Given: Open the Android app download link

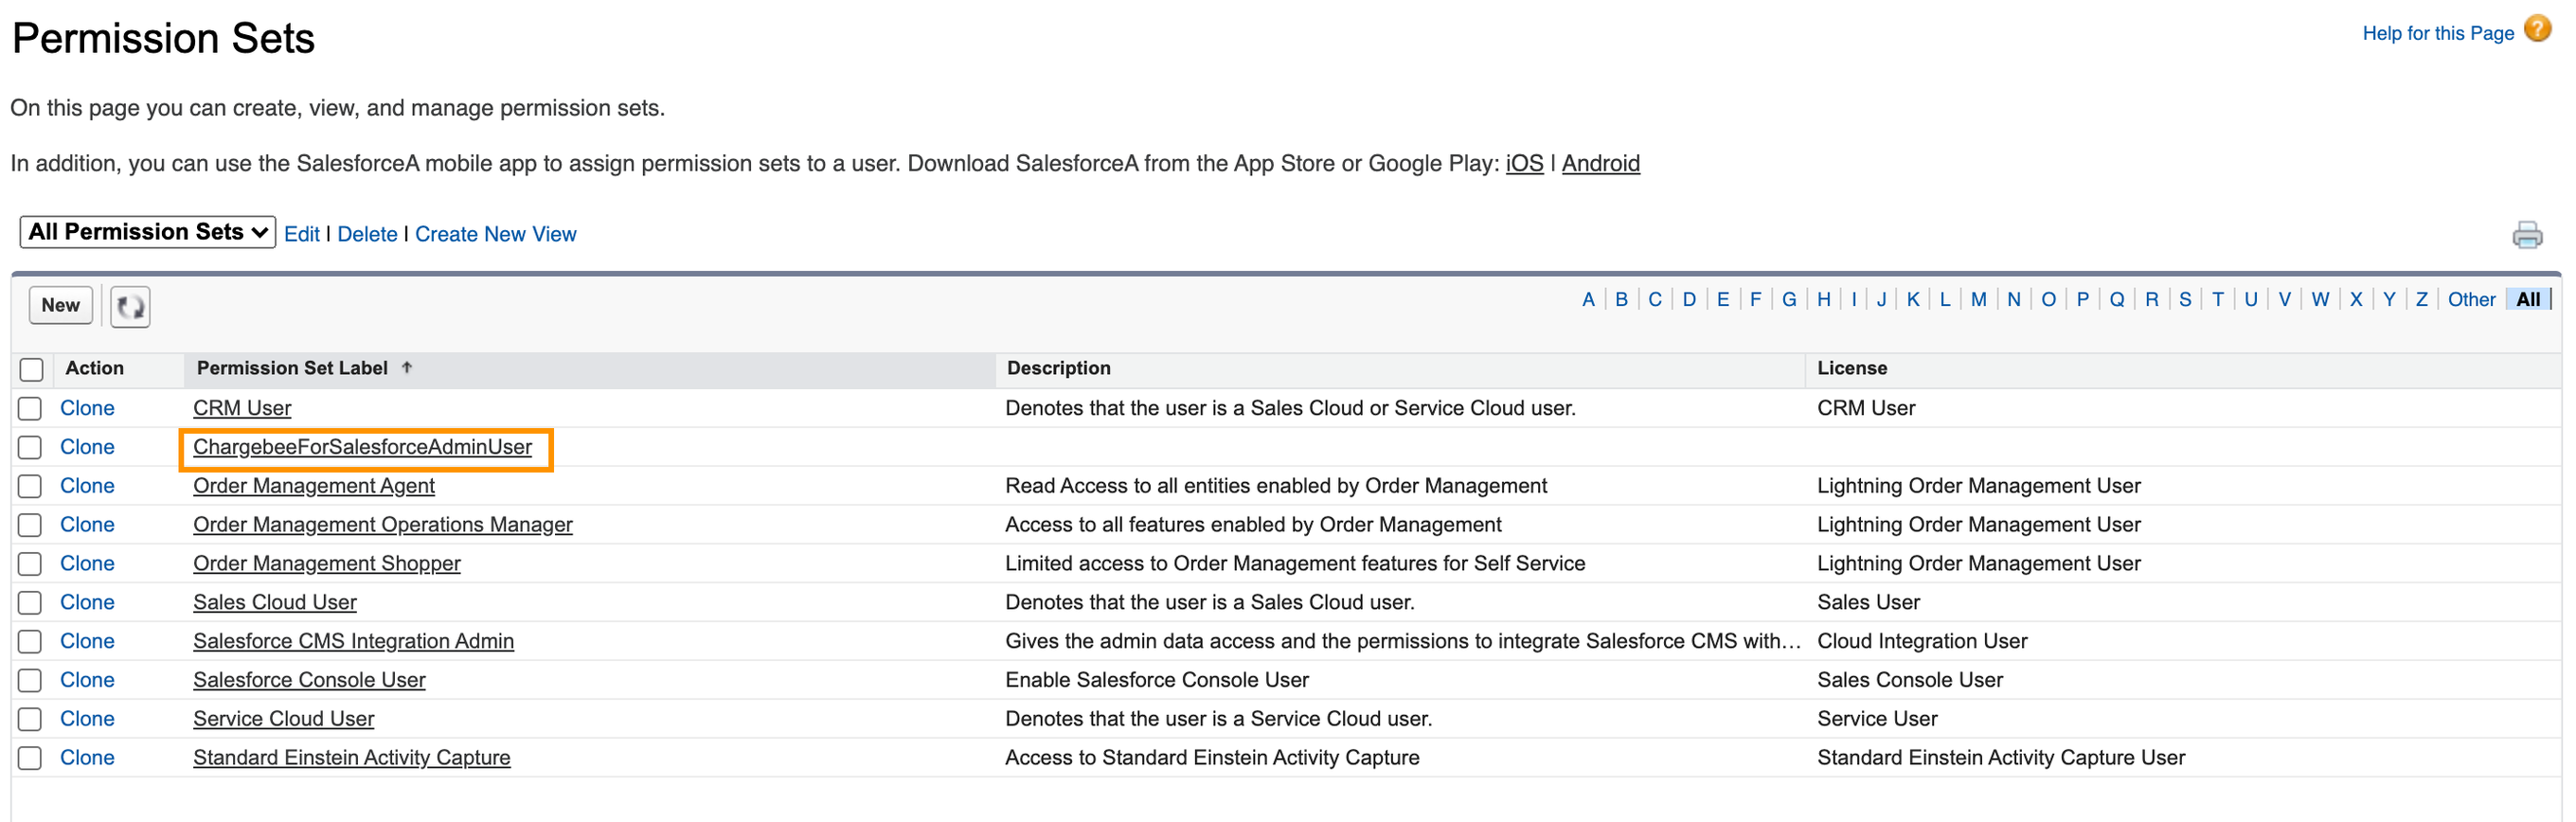Looking at the screenshot, I should (x=1600, y=163).
